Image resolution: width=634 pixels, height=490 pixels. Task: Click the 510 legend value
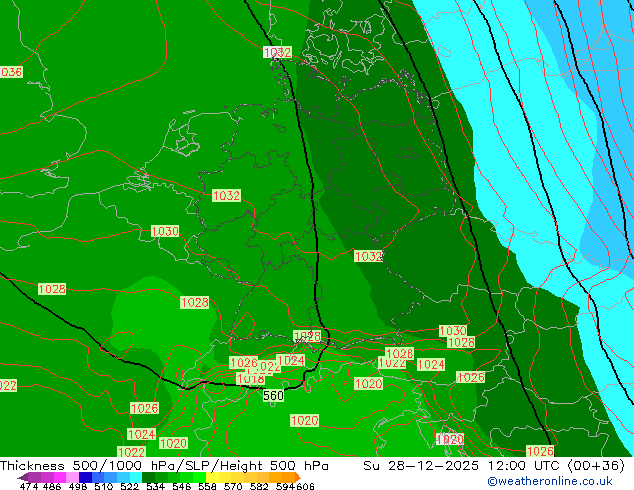pos(104,486)
